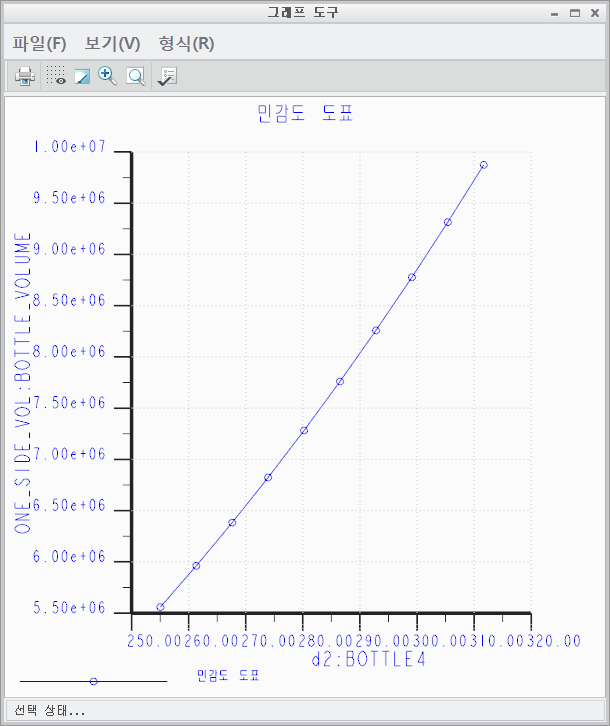This screenshot has height=726, width=610.
Task: Select the zoom in magnifier tool
Action: point(107,75)
